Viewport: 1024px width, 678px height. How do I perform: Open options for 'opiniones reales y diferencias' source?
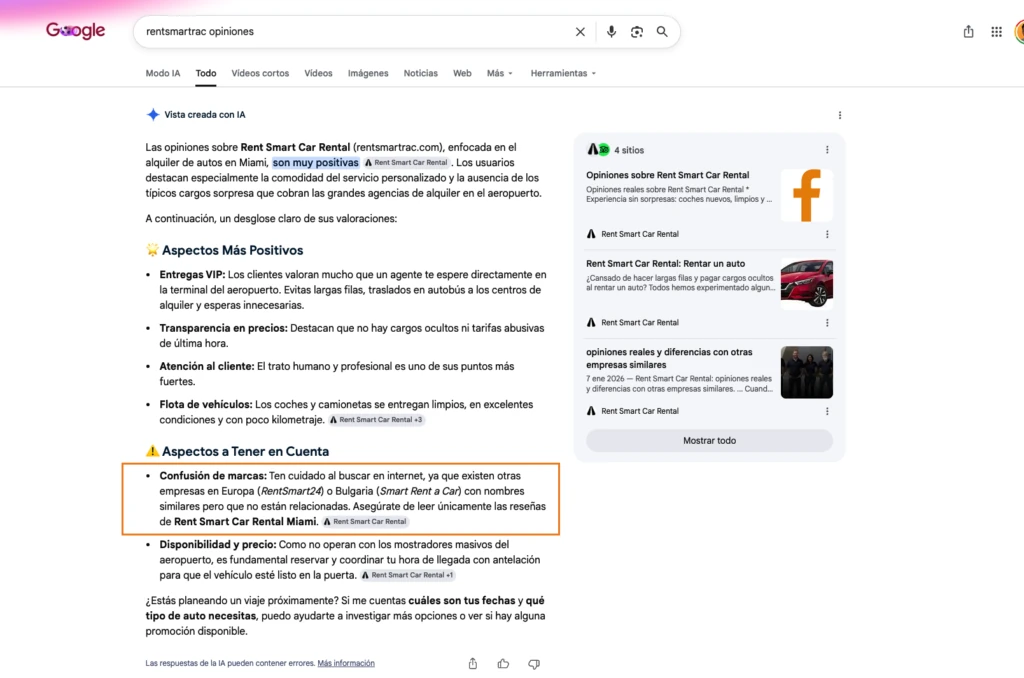click(x=827, y=412)
